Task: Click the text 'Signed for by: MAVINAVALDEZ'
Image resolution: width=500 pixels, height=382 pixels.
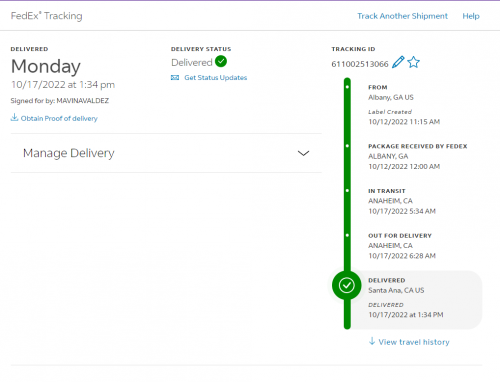Action: pyautogui.click(x=60, y=101)
